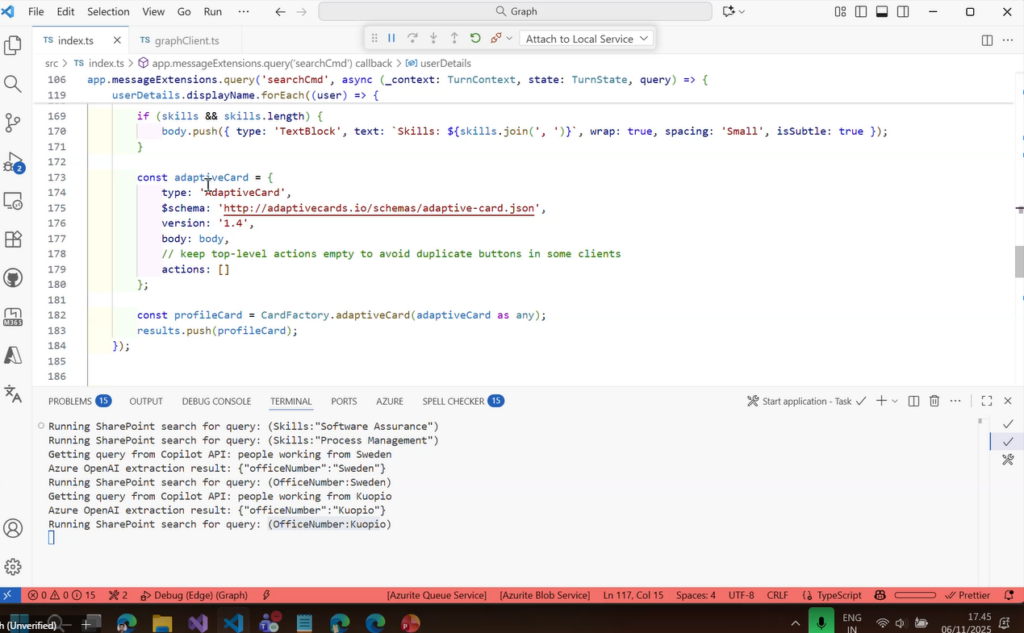Viewport: 1024px width, 633px height.
Task: Switch to the Debug Console panel tab
Action: [x=216, y=401]
